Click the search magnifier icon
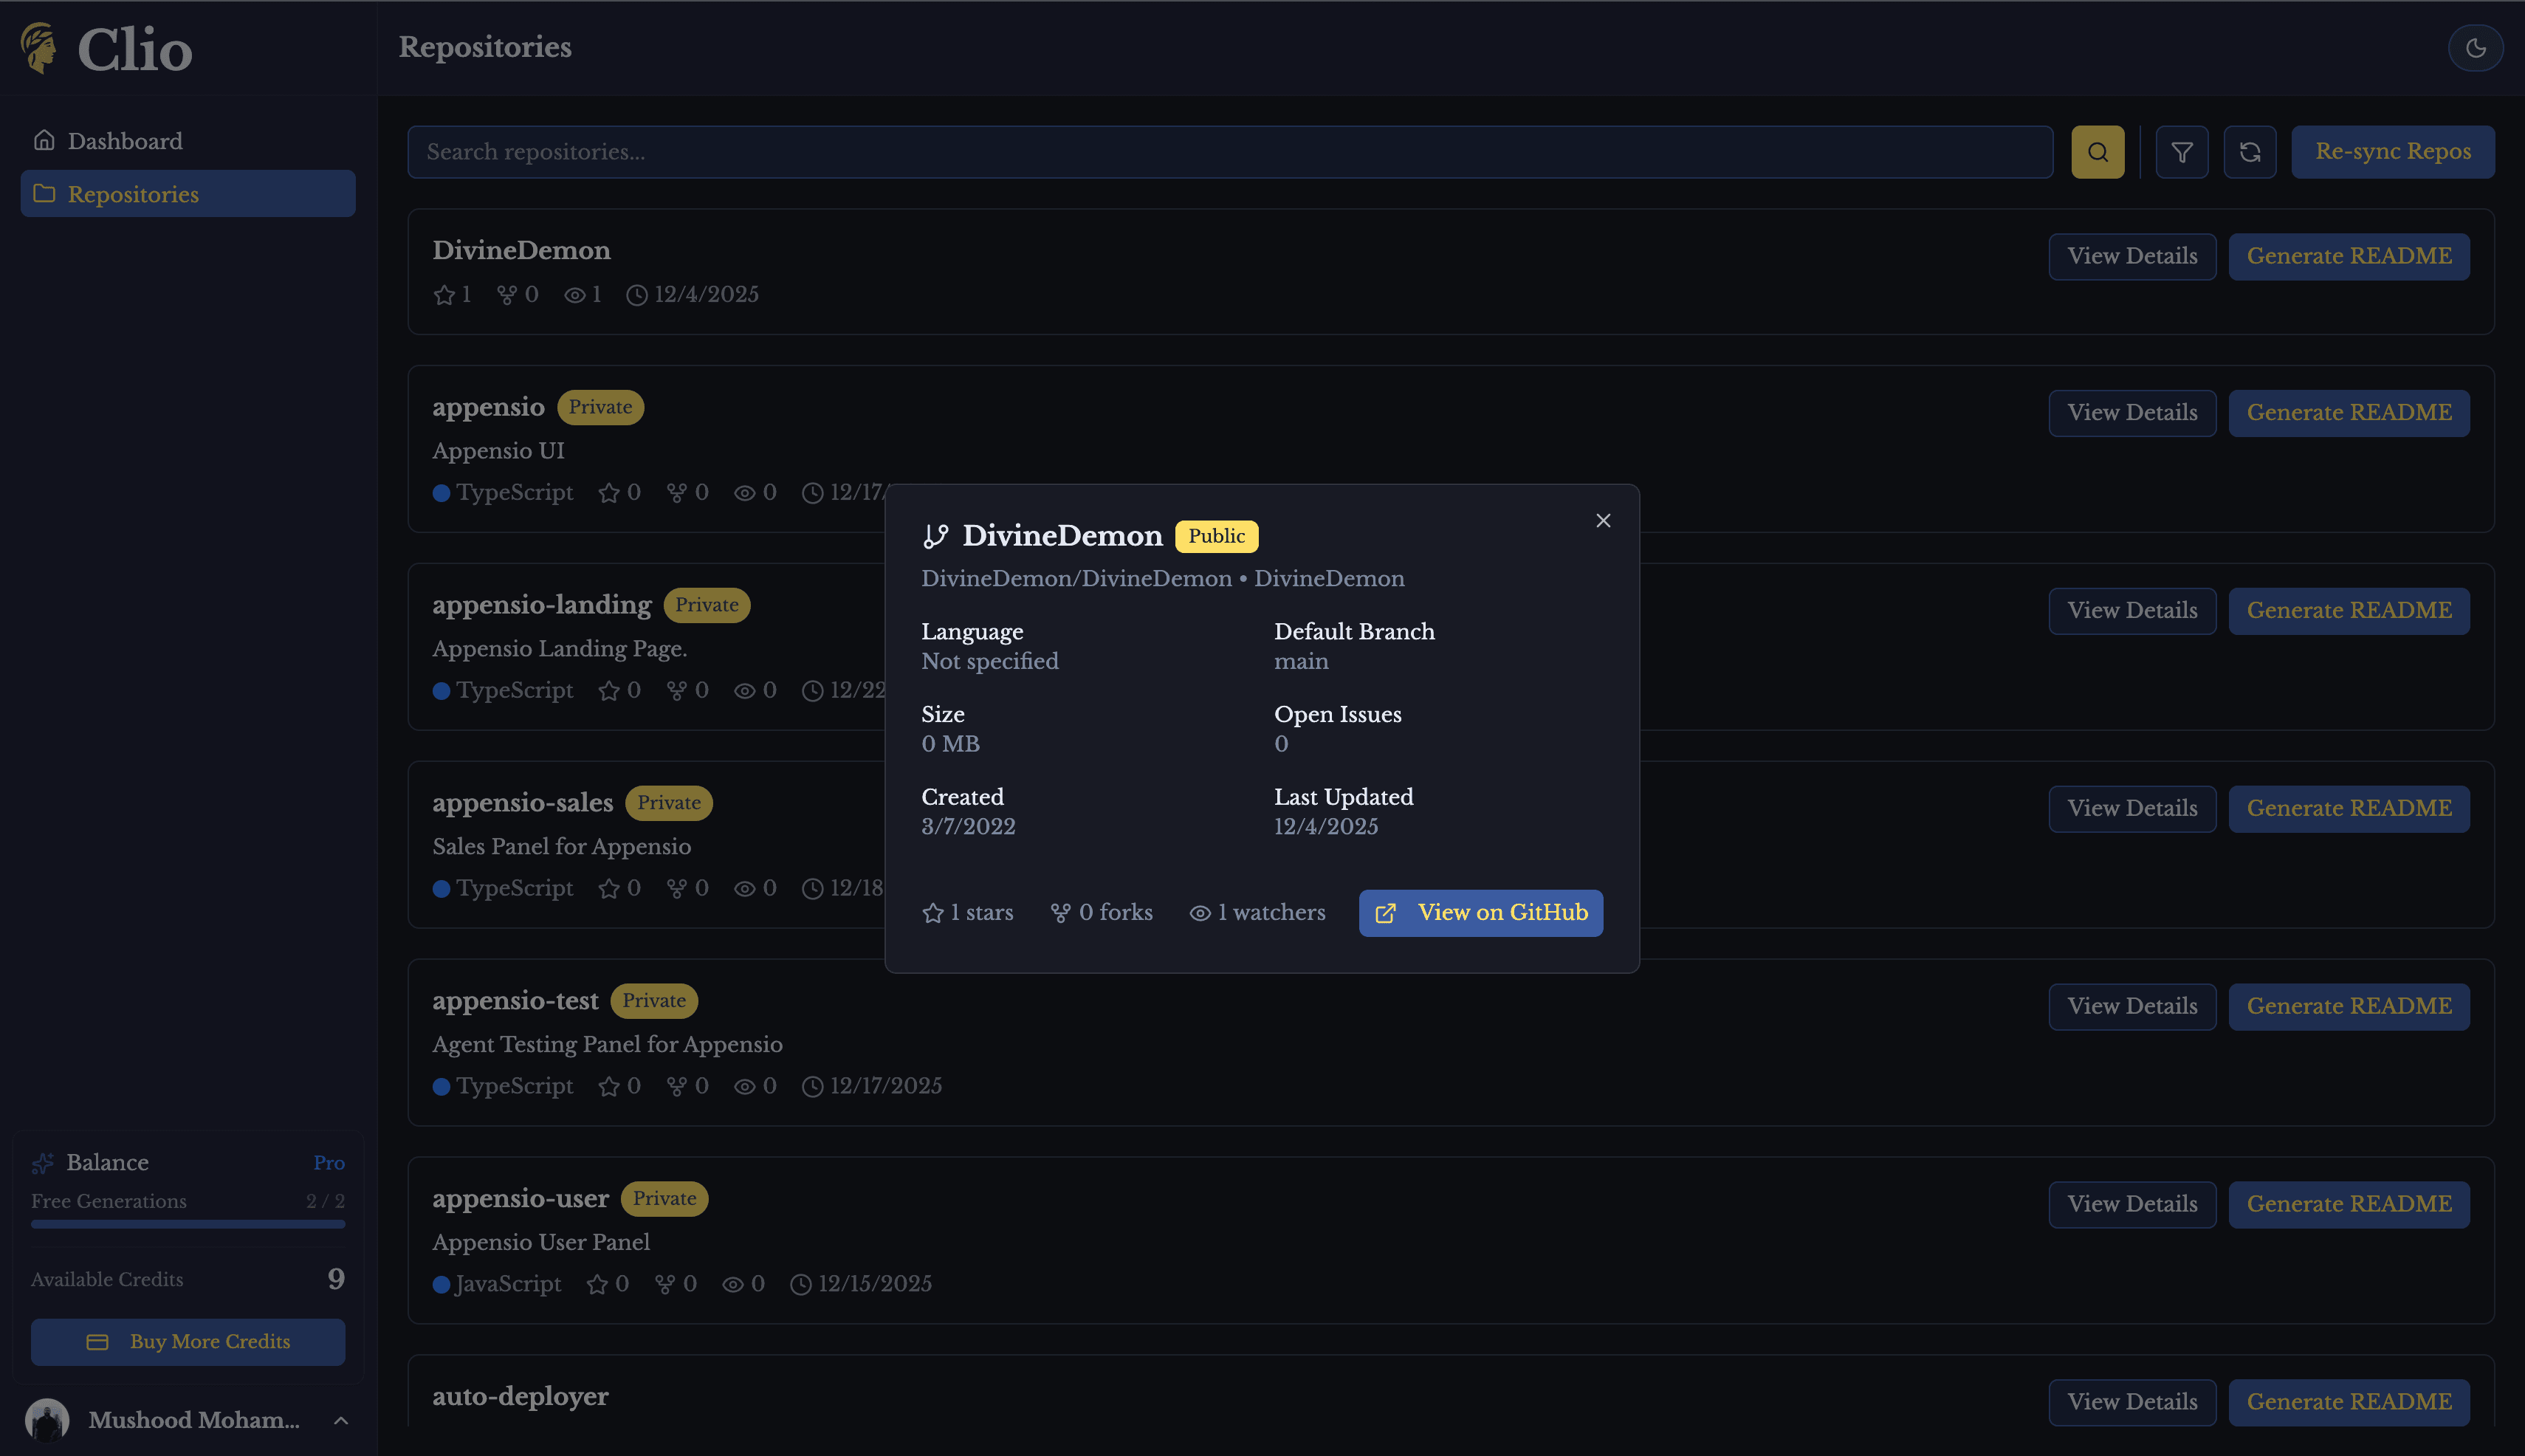2525x1456 pixels. pos(2097,151)
